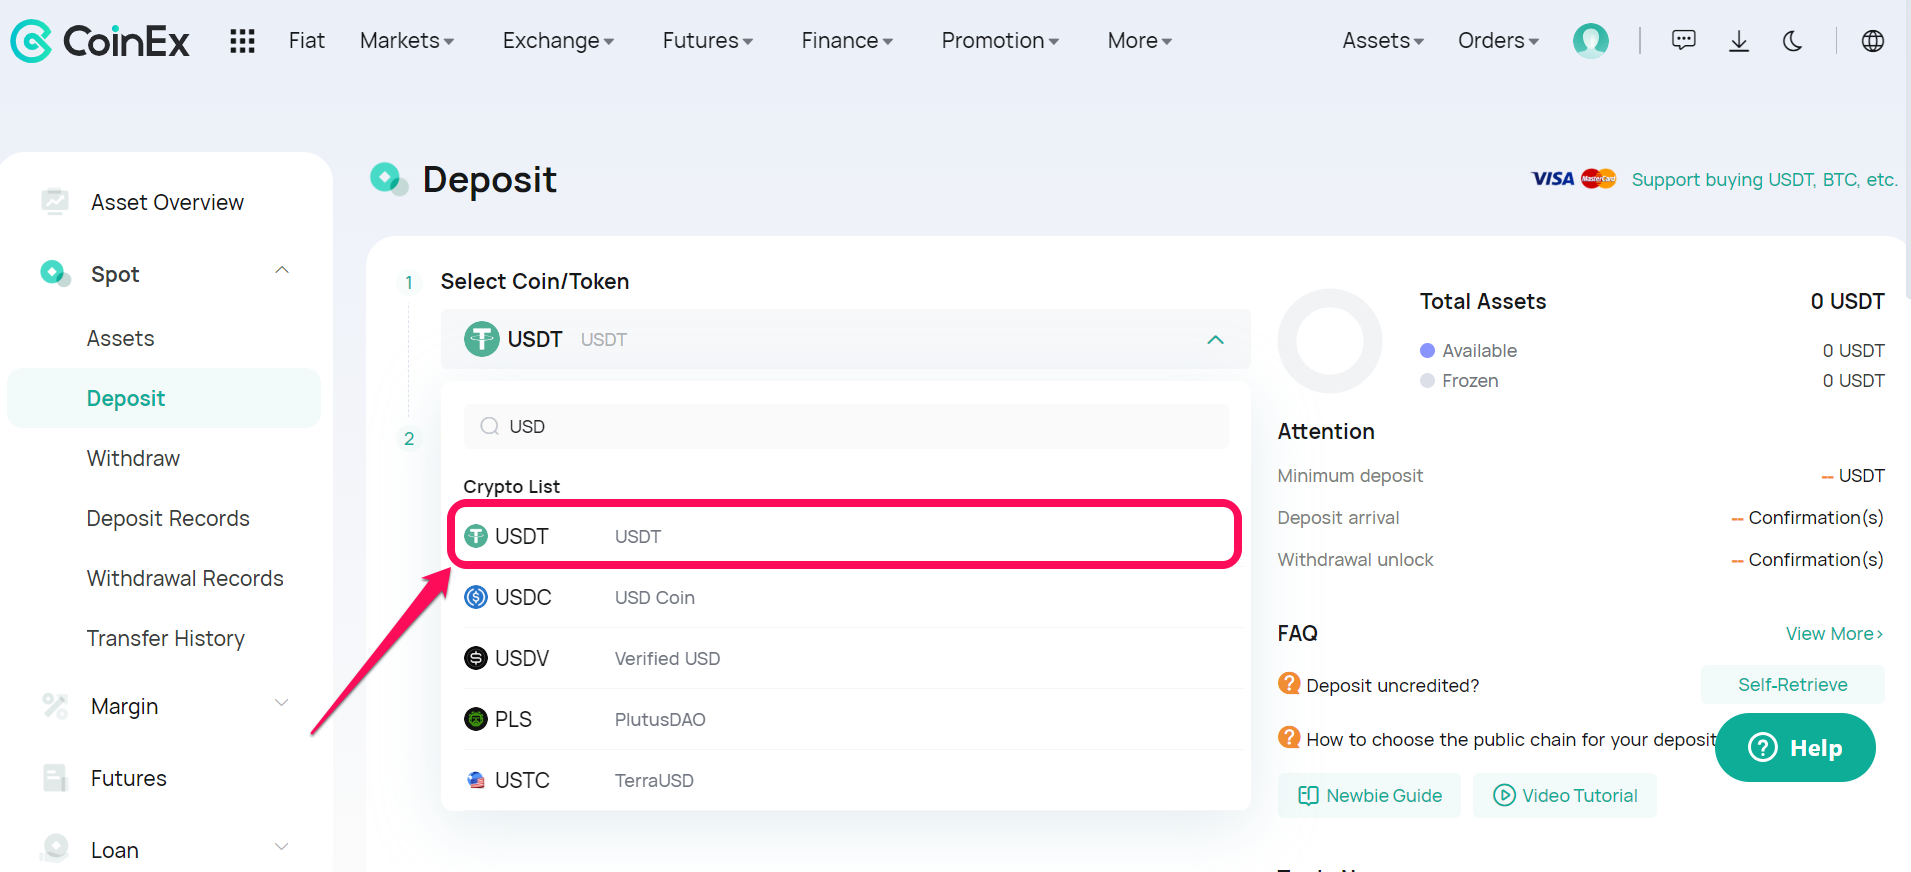The width and height of the screenshot is (1911, 872).
Task: Click the Loan sidebar icon
Action: pos(55,849)
